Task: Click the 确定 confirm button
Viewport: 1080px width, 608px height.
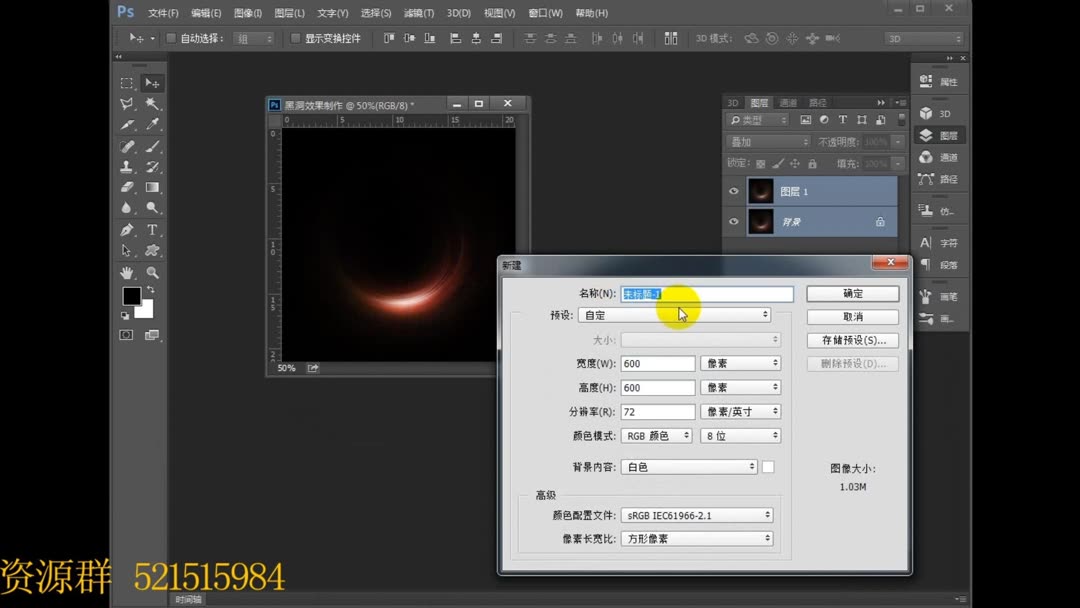Action: pyautogui.click(x=852, y=293)
